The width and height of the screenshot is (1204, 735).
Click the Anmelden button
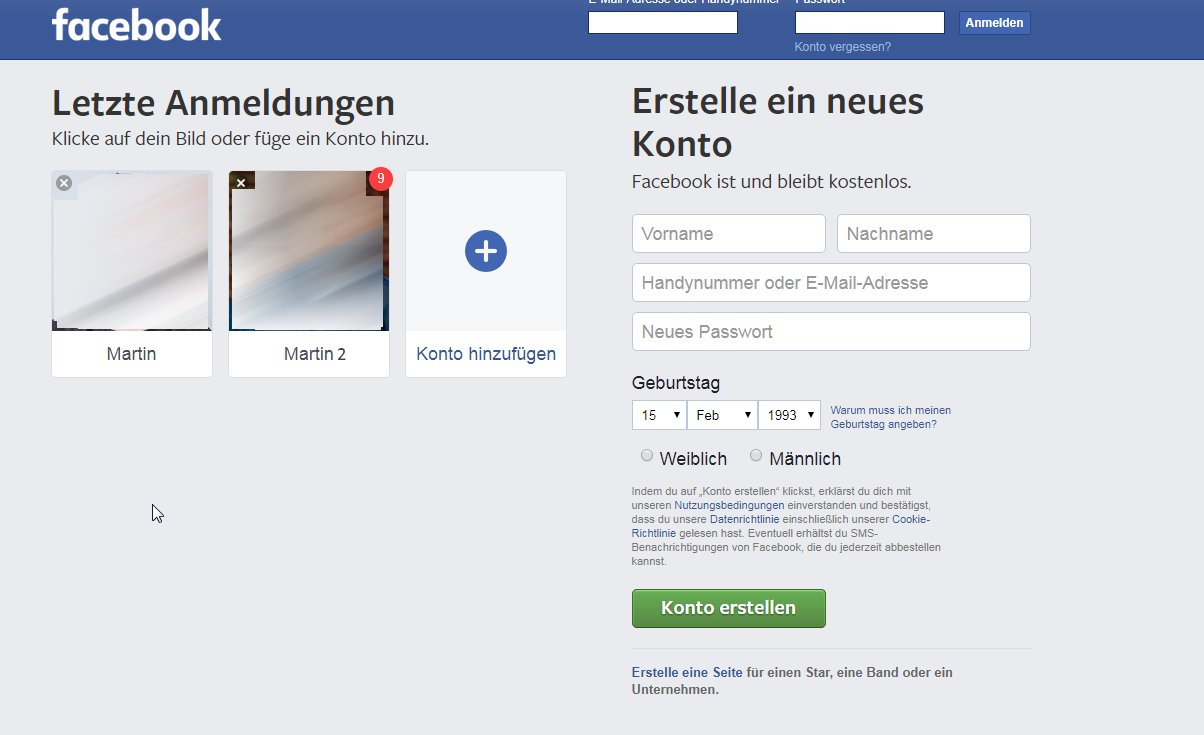coord(994,23)
